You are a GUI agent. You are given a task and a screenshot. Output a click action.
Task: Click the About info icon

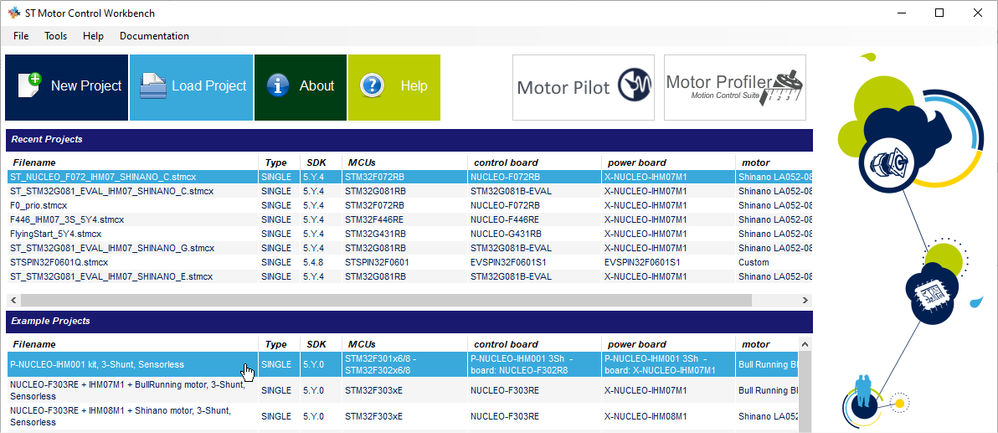pyautogui.click(x=278, y=86)
